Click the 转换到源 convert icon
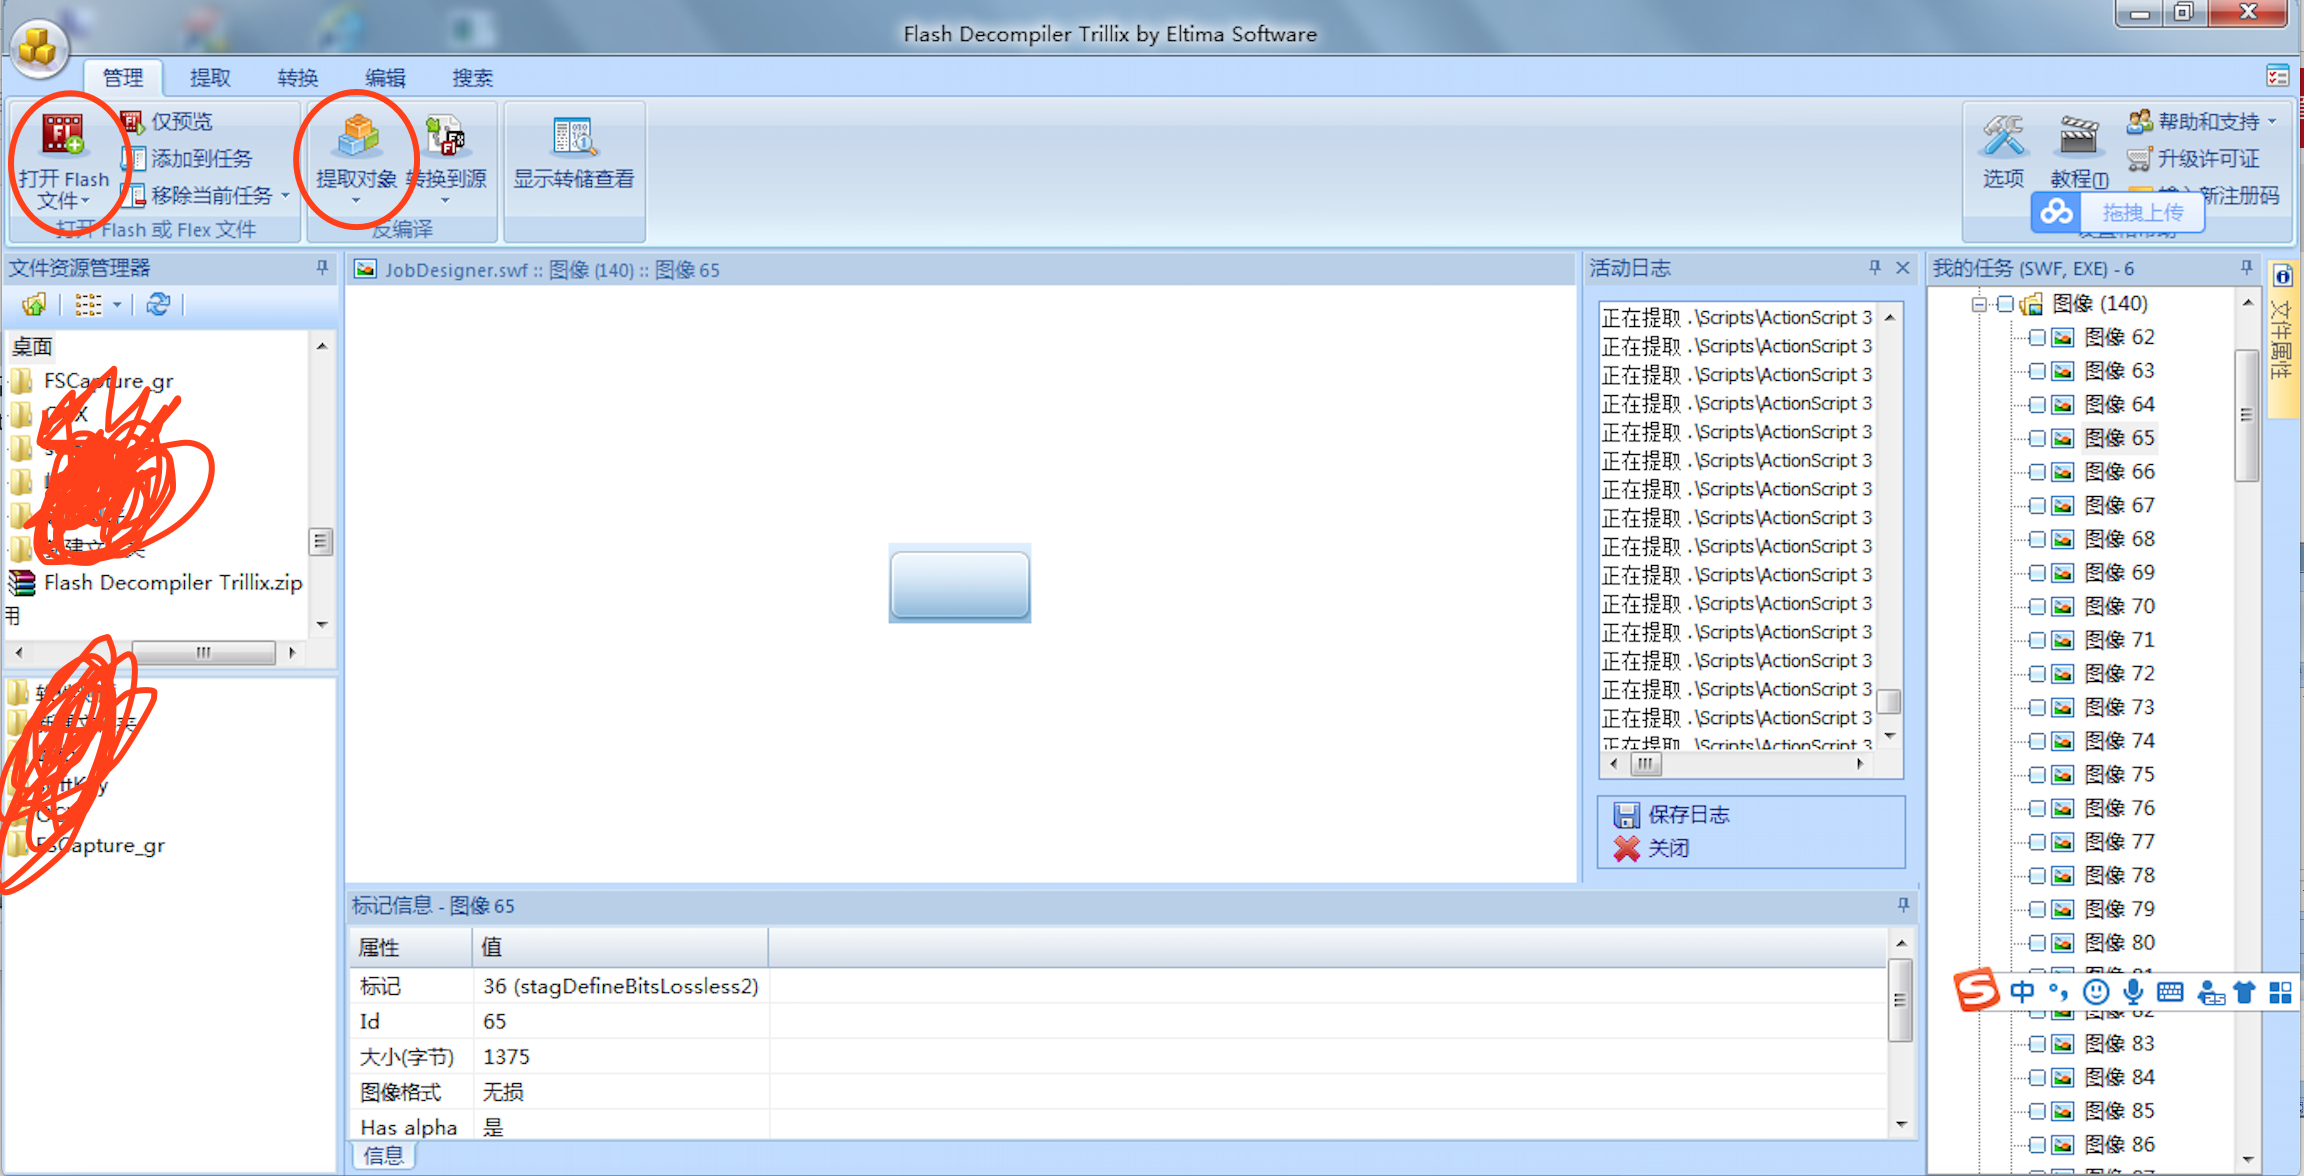 click(445, 137)
